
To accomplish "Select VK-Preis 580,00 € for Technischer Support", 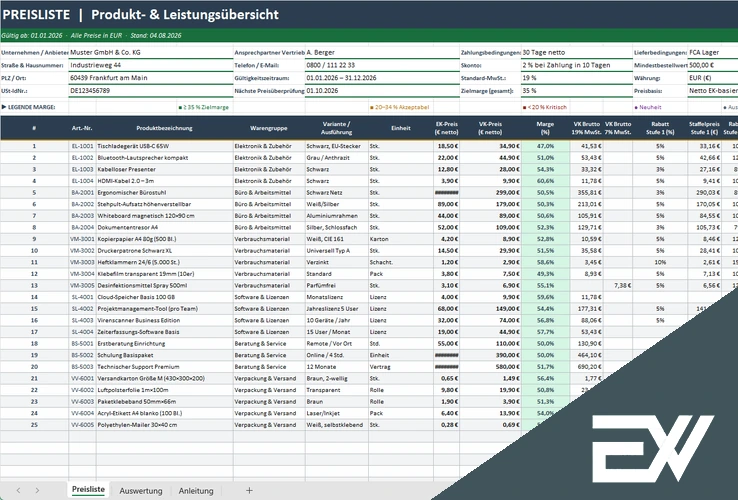I will coord(490,367).
